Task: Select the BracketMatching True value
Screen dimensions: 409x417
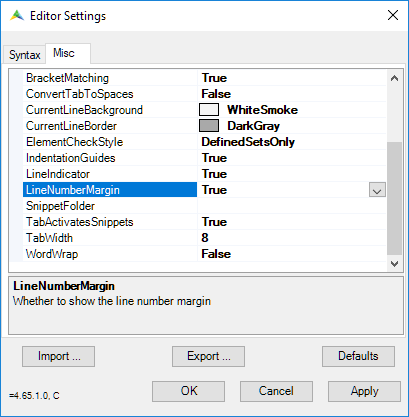Action: coord(292,78)
